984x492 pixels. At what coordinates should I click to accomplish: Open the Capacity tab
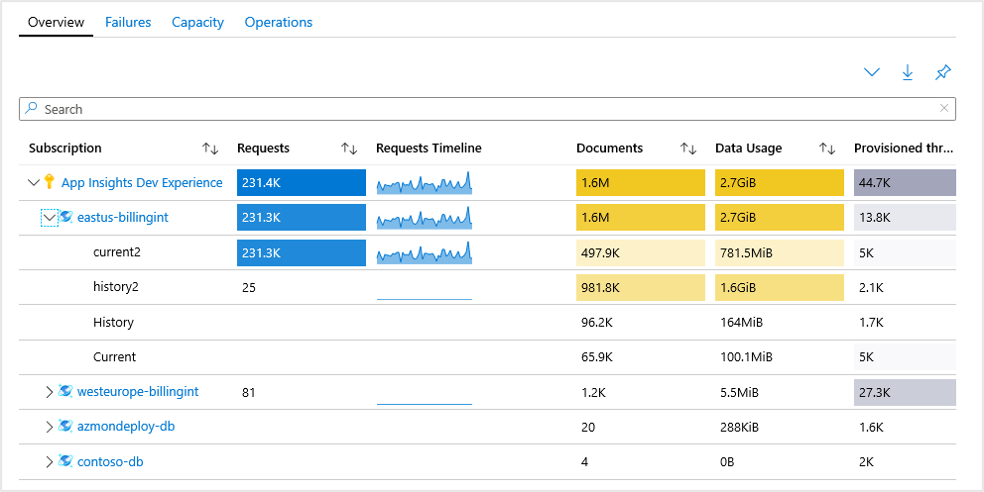point(197,22)
